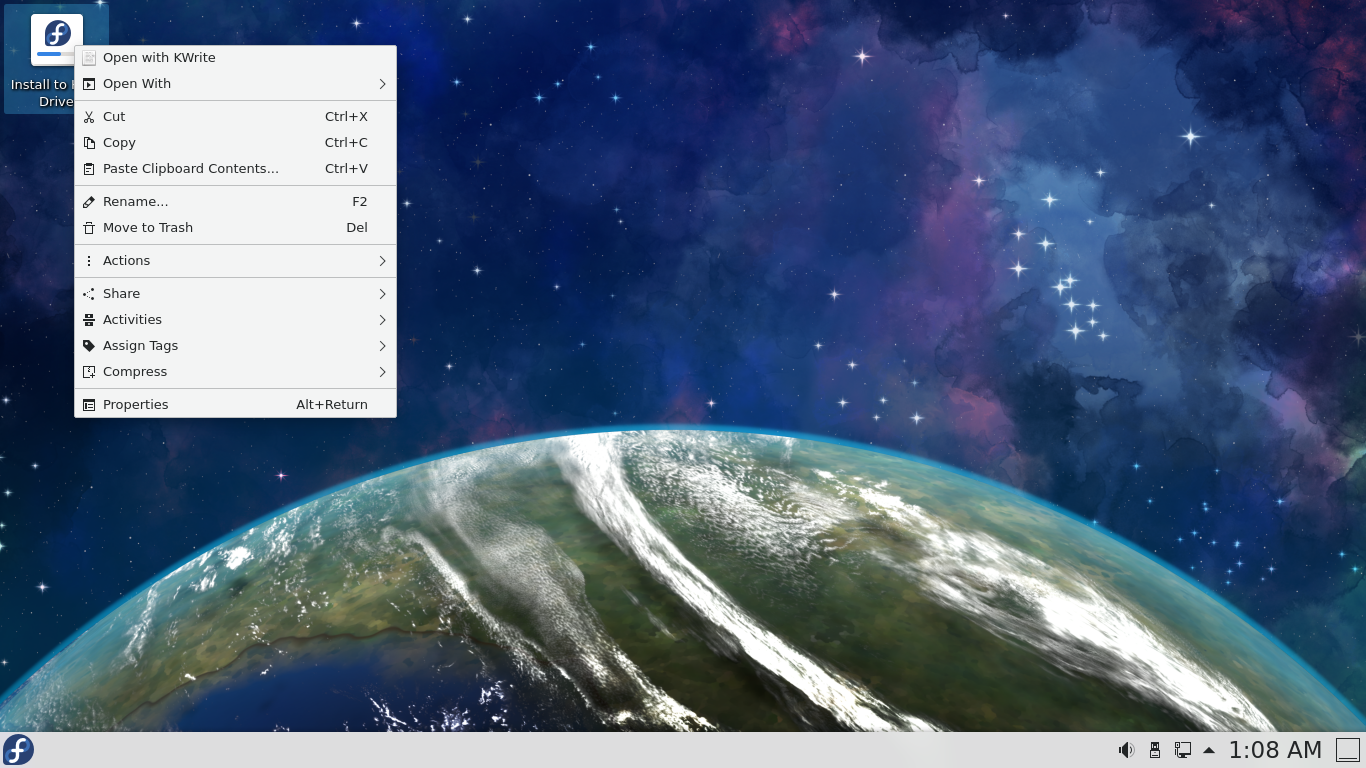Image resolution: width=1366 pixels, height=768 pixels.
Task: Open the Open With submenu
Action: pyautogui.click(x=235, y=84)
